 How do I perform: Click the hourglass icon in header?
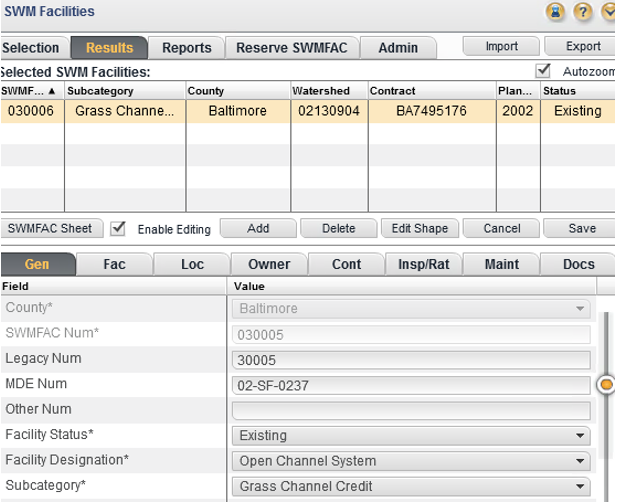[x=556, y=12]
